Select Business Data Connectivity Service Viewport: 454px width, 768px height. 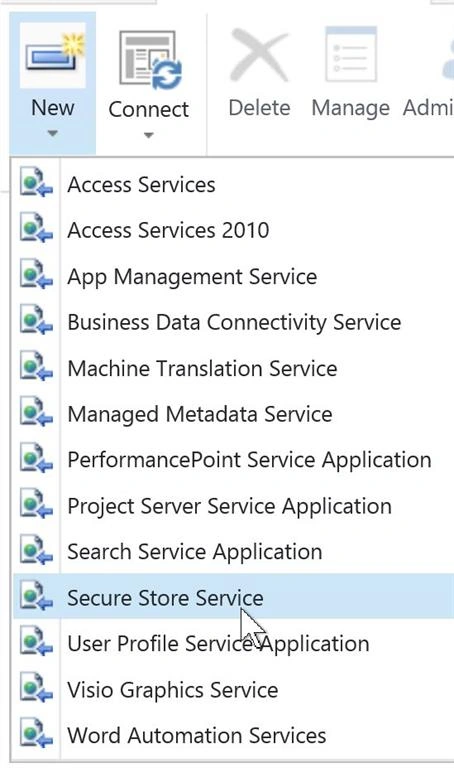click(x=233, y=322)
